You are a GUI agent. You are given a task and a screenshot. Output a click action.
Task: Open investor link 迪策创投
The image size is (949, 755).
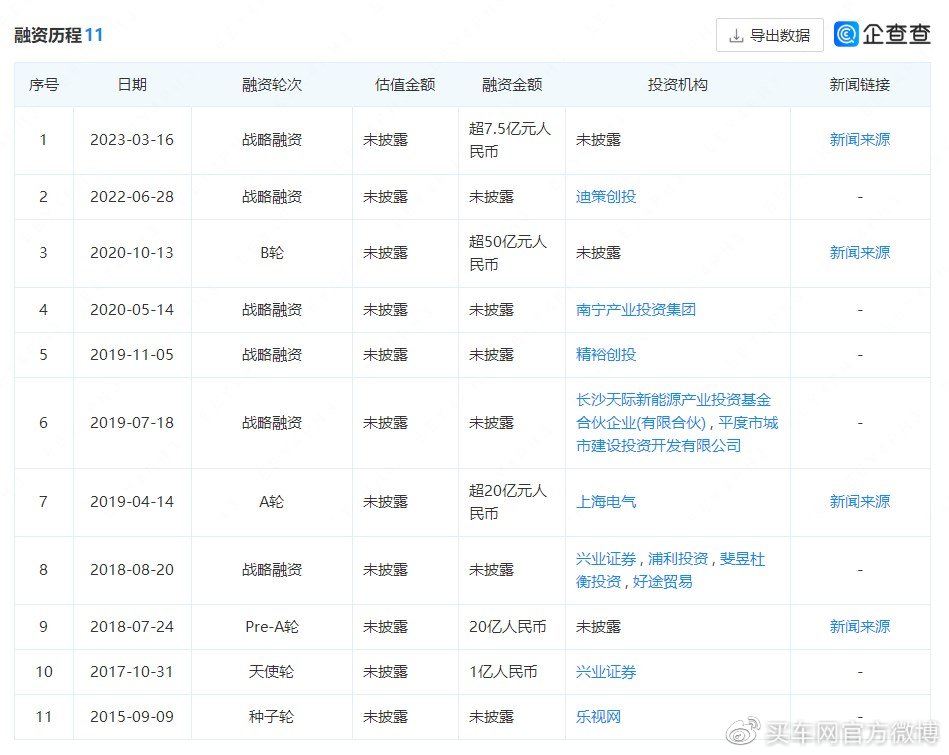pos(606,197)
